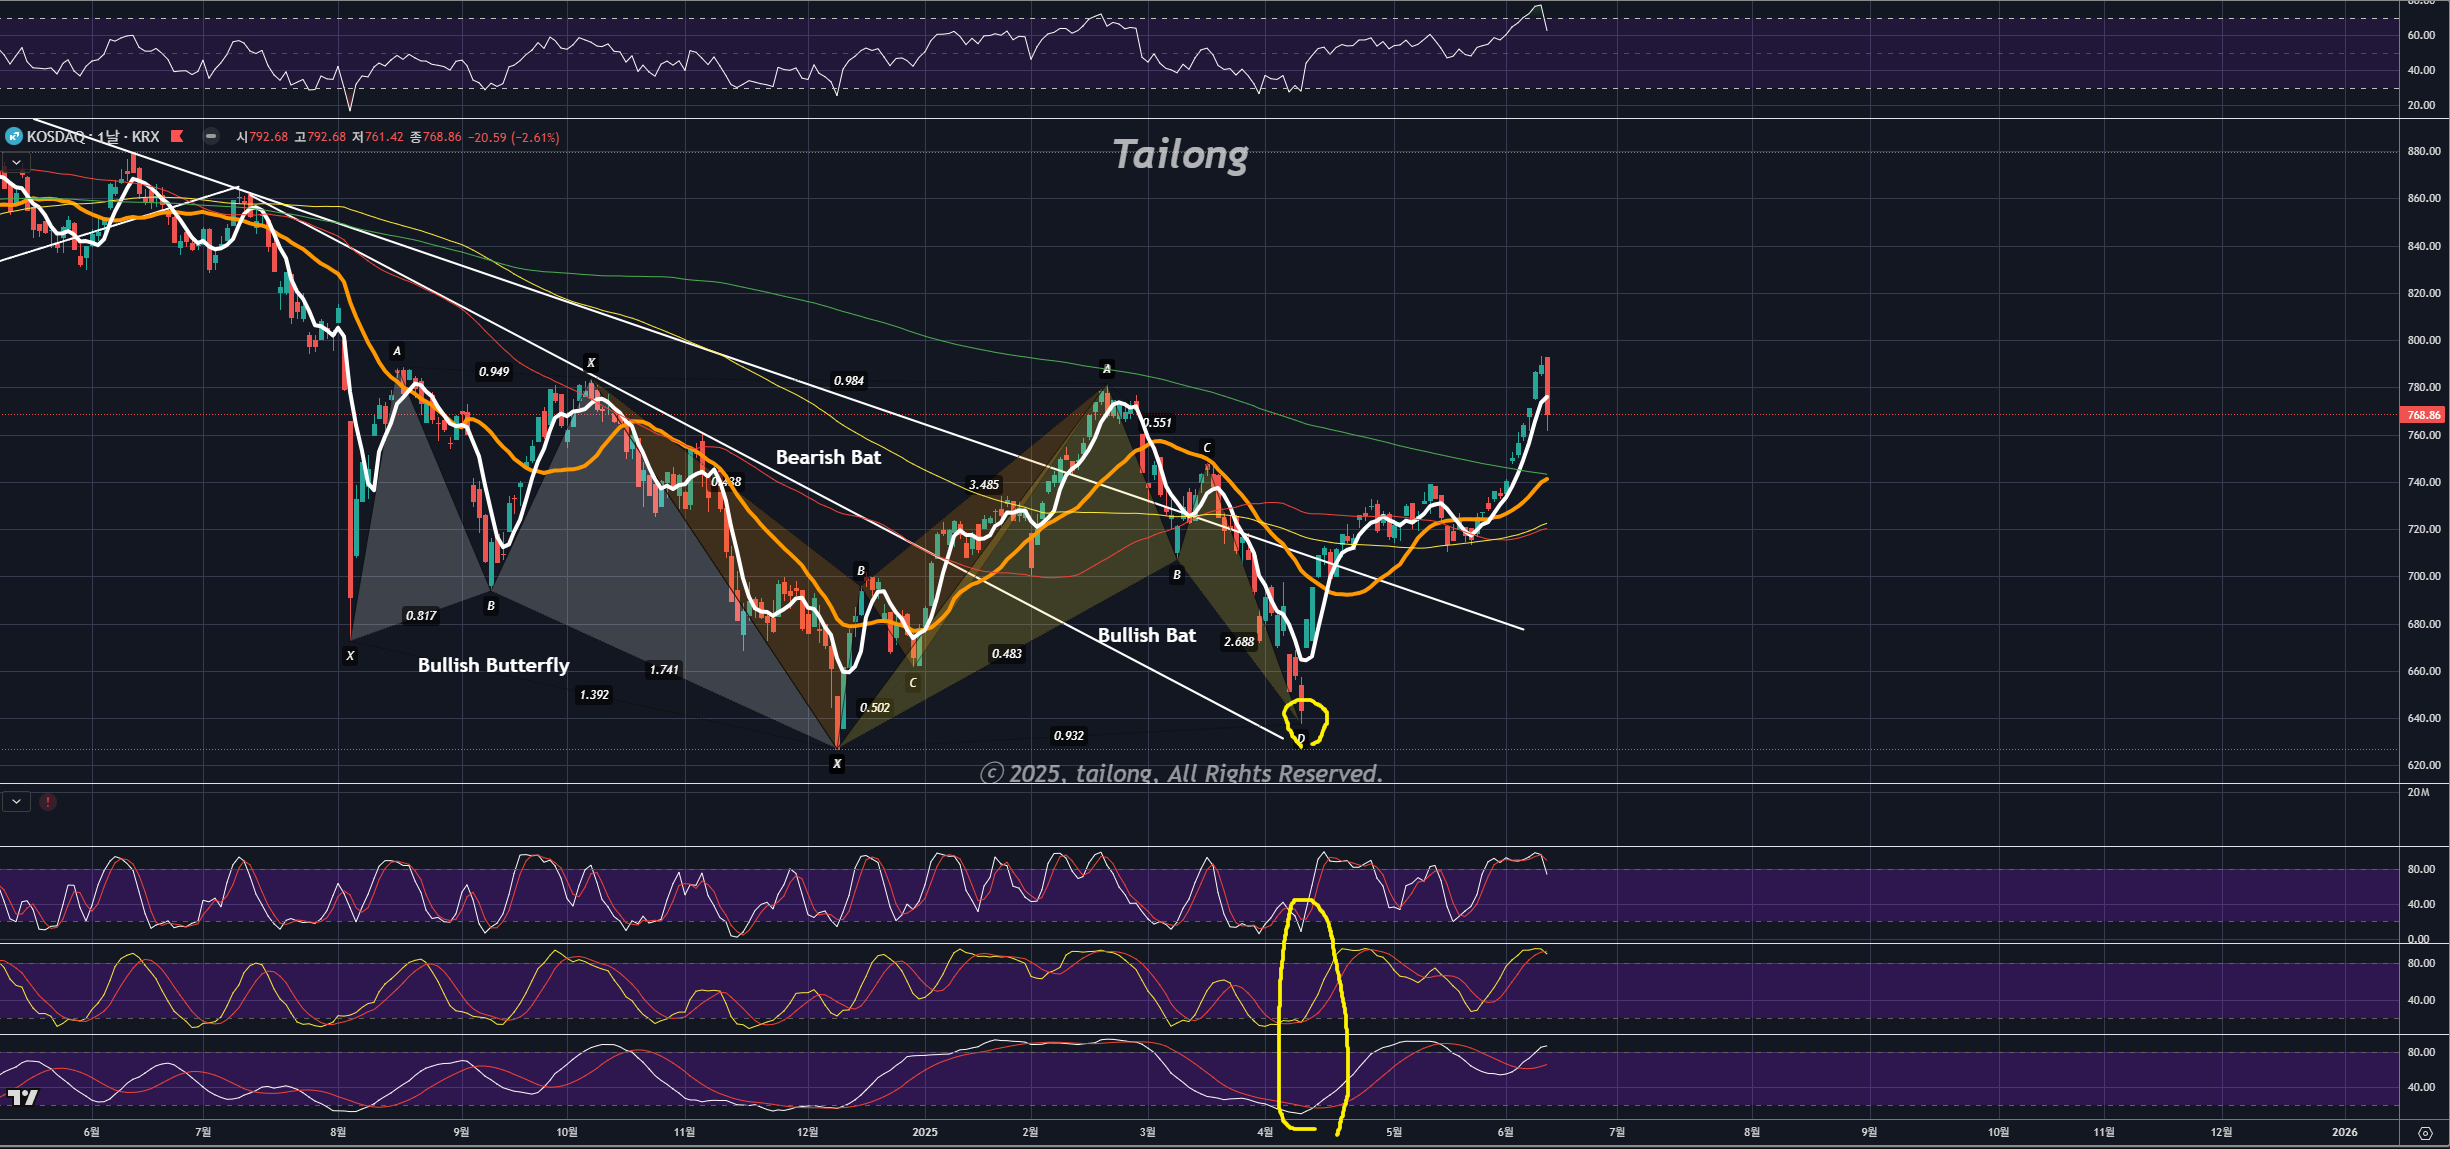Click the 2025 label on the time axis
This screenshot has width=2450, height=1149.
[x=925, y=1132]
